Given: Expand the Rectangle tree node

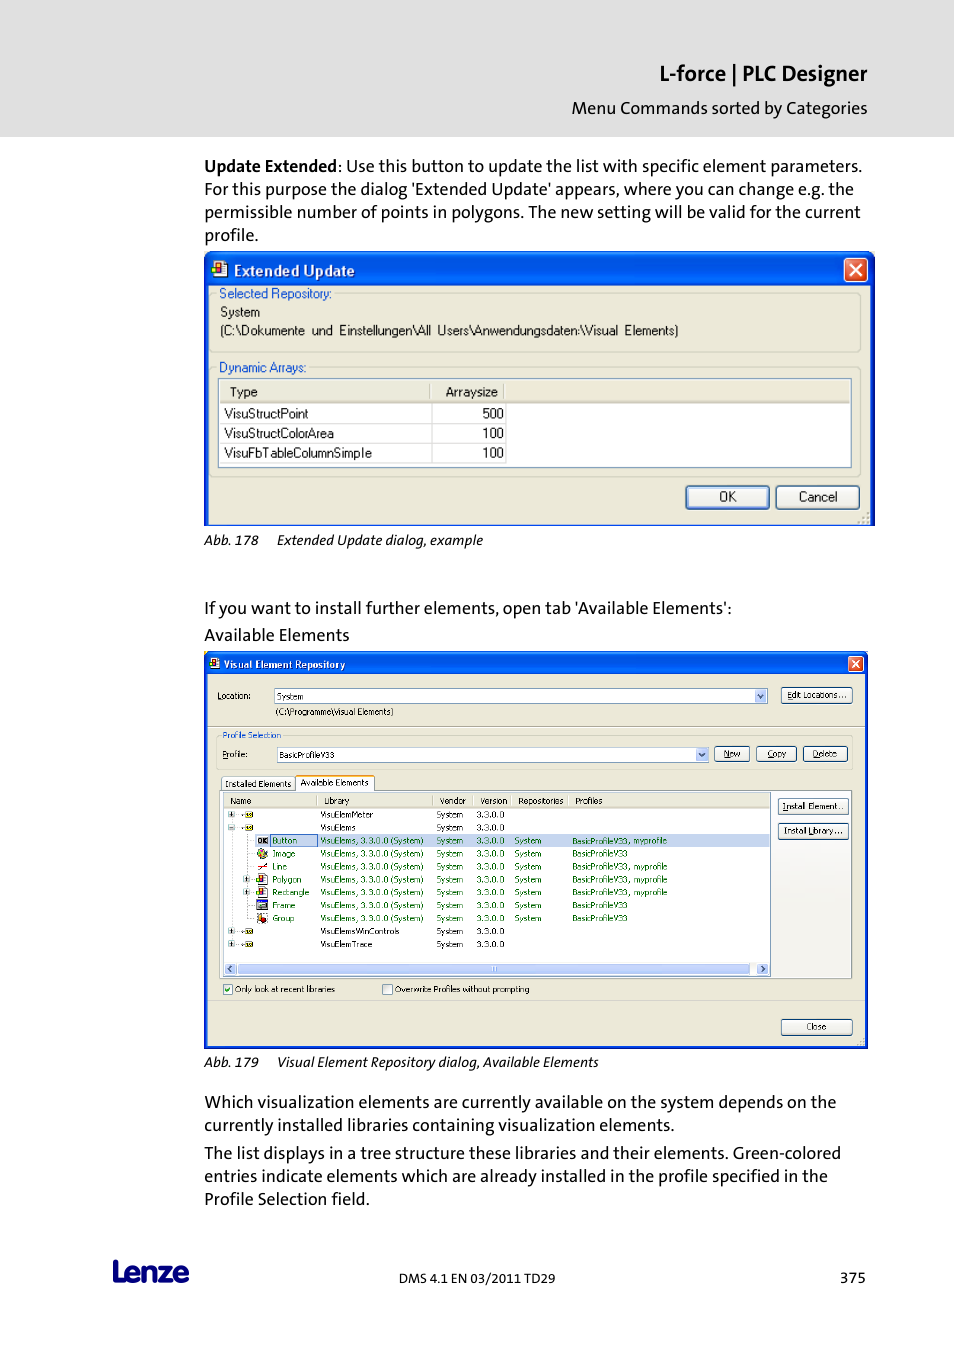Looking at the screenshot, I should pyautogui.click(x=246, y=892).
